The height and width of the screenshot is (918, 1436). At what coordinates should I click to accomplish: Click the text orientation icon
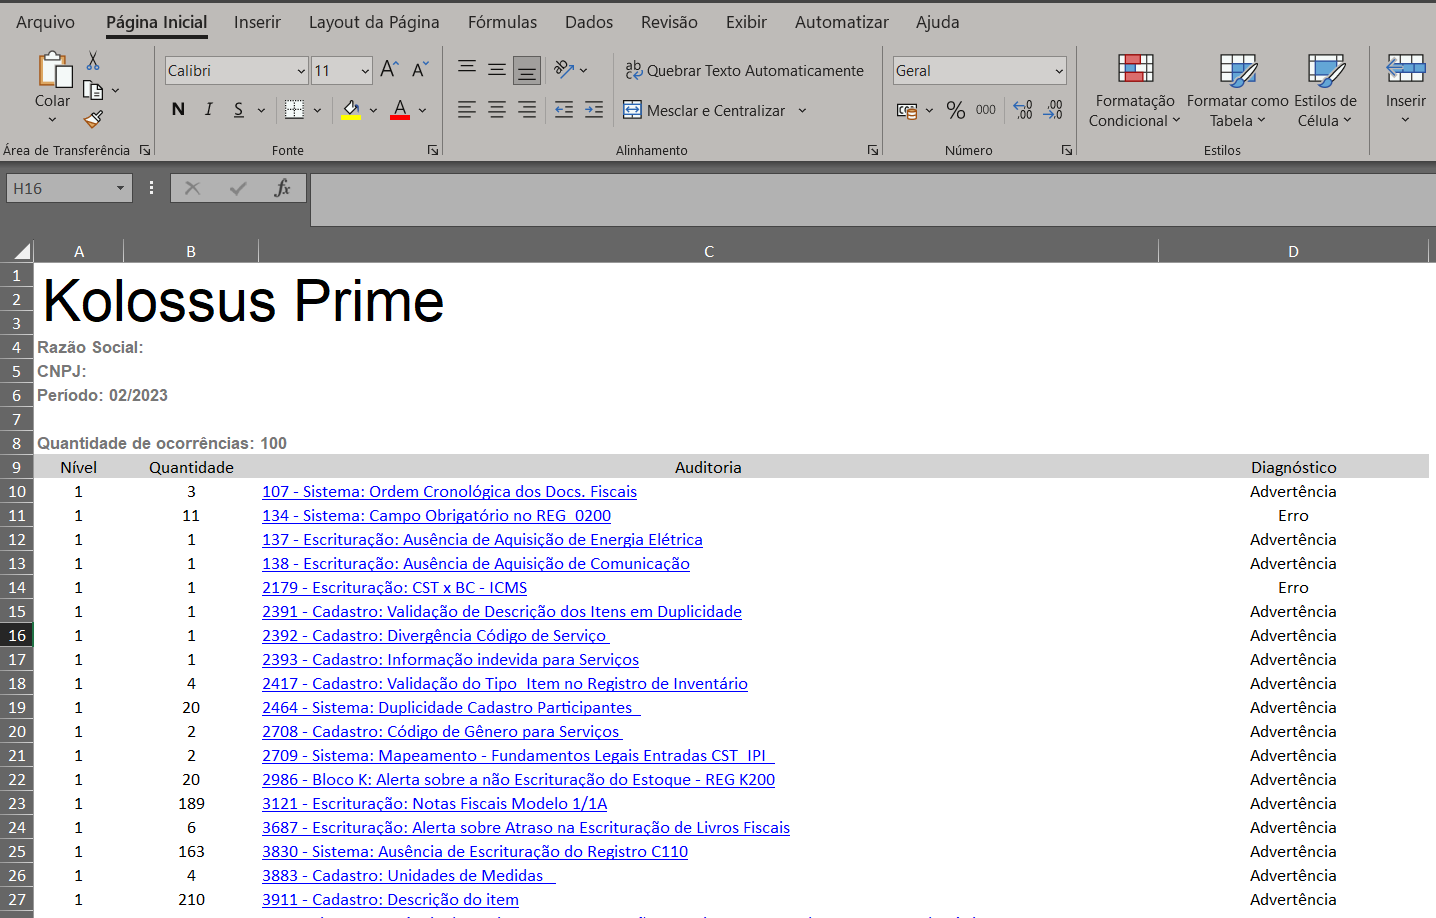click(564, 69)
